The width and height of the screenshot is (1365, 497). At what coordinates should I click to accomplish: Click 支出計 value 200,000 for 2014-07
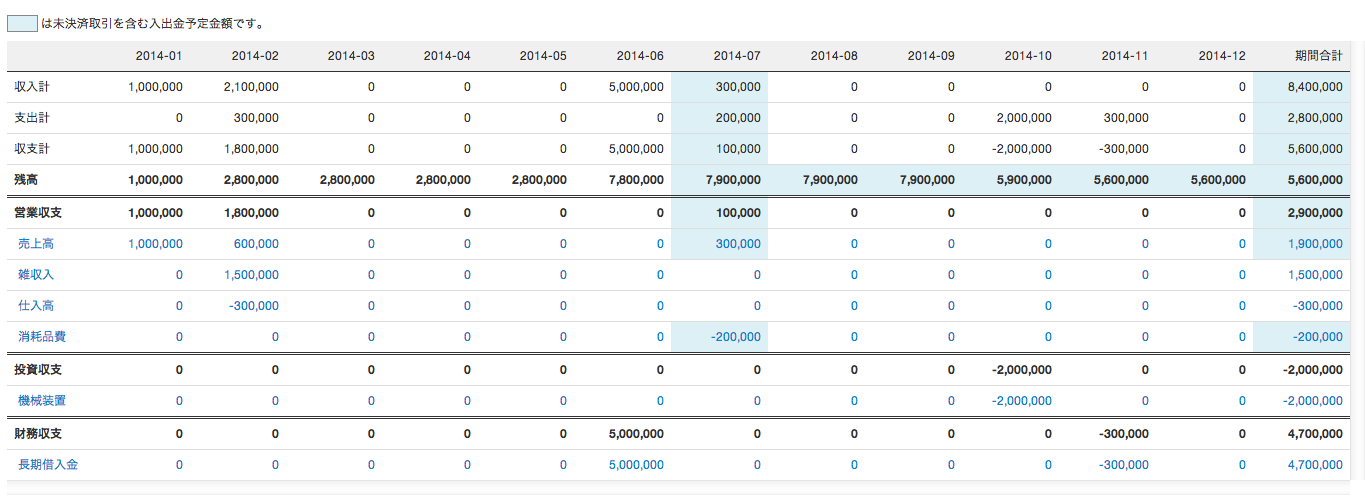point(738,118)
